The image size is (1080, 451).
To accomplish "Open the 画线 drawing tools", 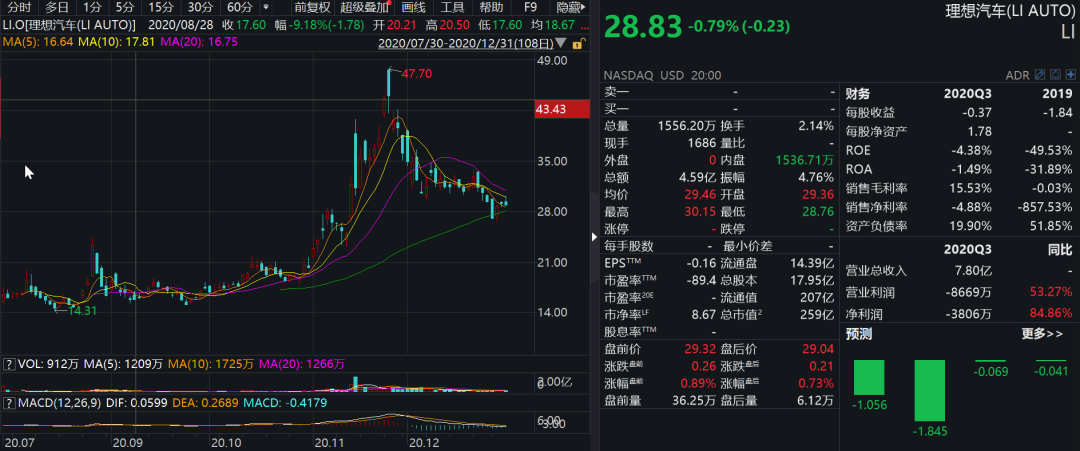I will 413,8.
